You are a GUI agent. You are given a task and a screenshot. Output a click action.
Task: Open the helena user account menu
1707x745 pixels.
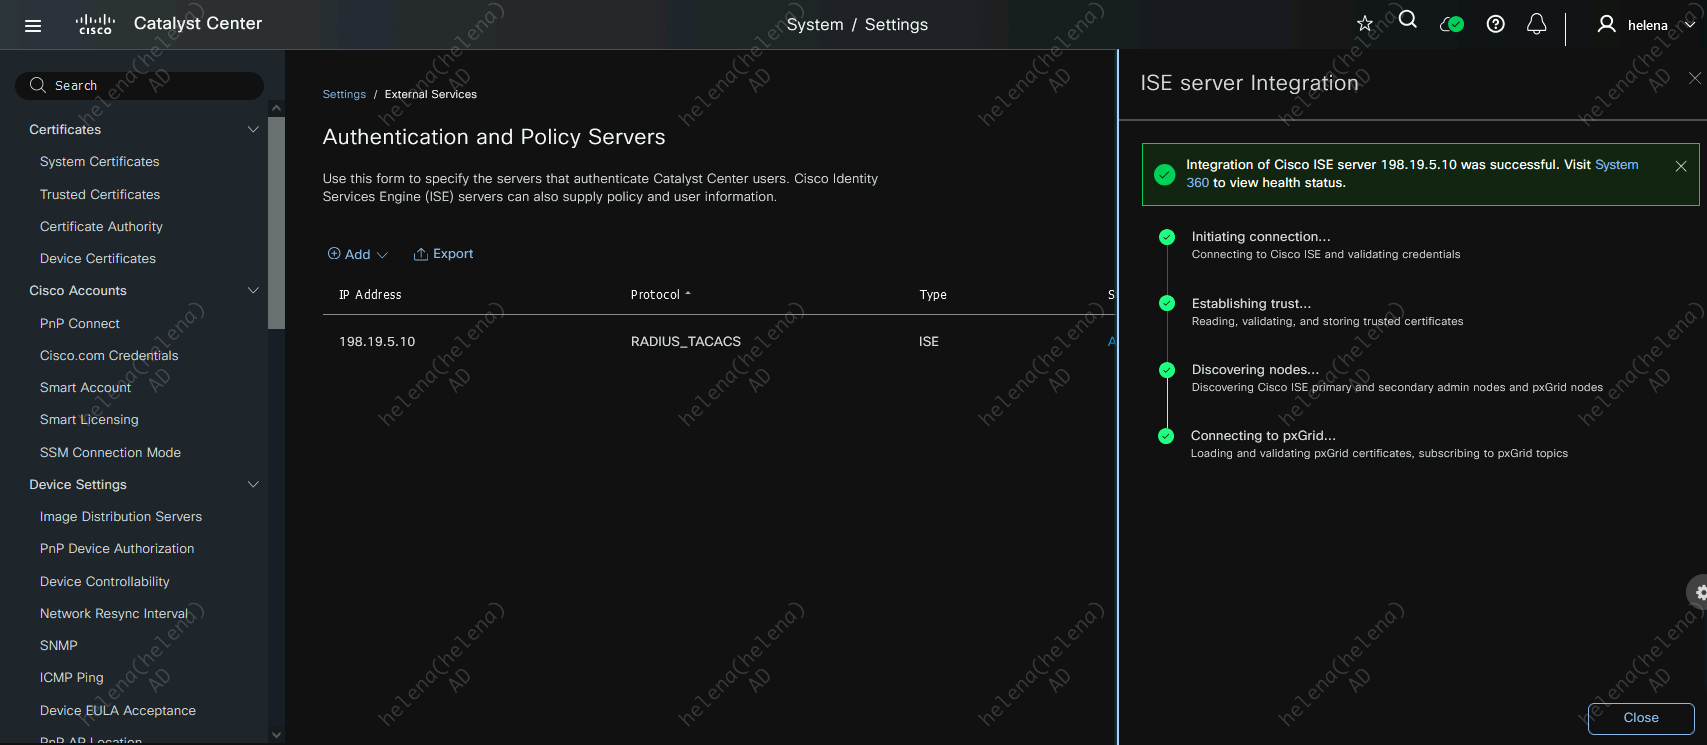click(1646, 25)
